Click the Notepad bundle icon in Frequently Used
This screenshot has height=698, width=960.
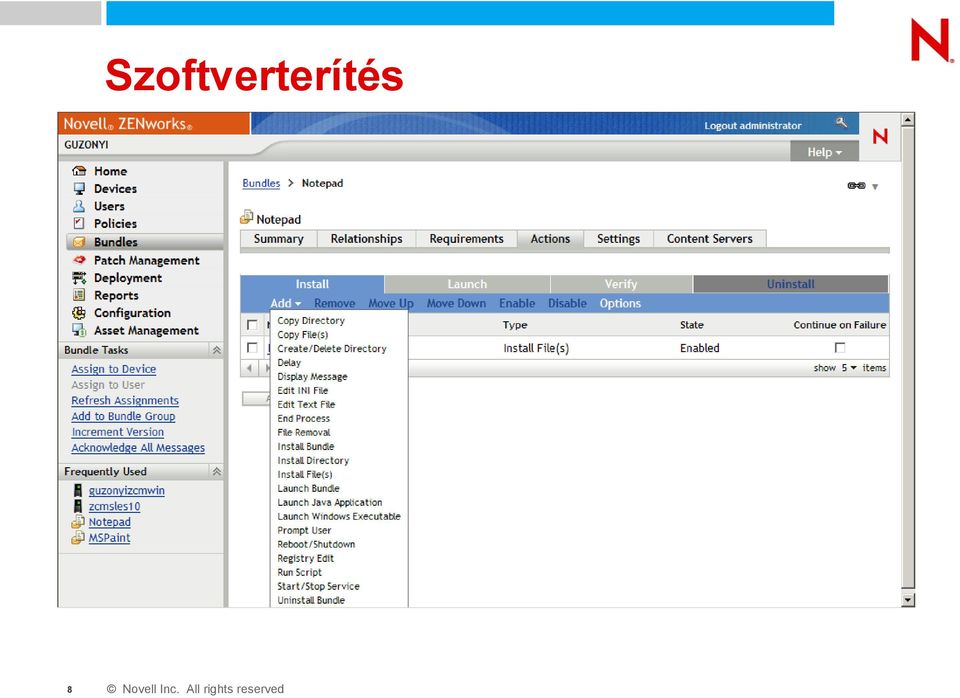coord(78,522)
